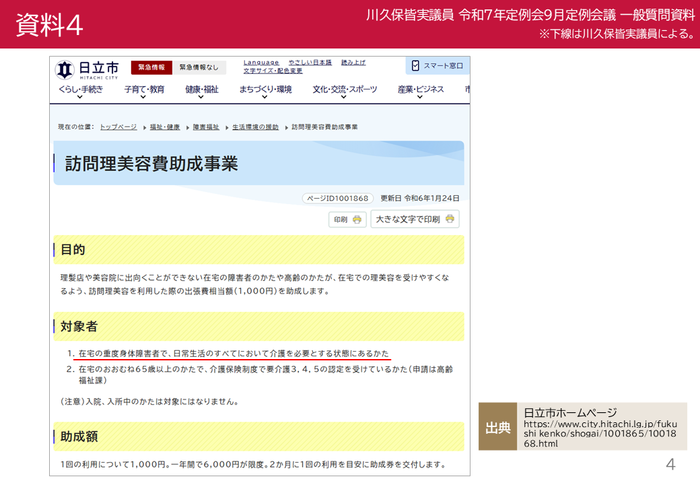Screen dimensions: 700x485
Task: Click the Hitachi City logo emblem
Action: tap(64, 70)
